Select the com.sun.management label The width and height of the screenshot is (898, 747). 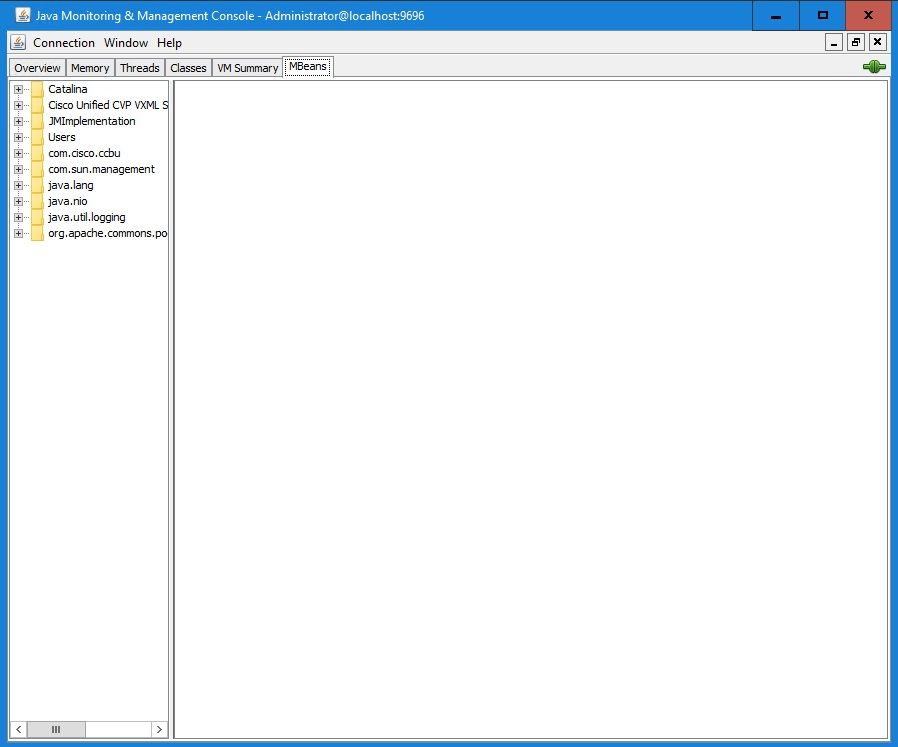101,169
